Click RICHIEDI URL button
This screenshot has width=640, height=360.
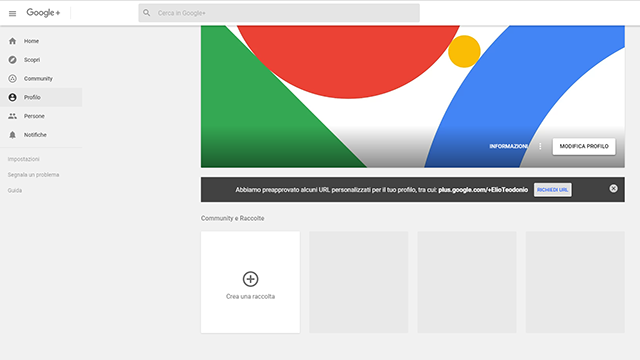(553, 190)
